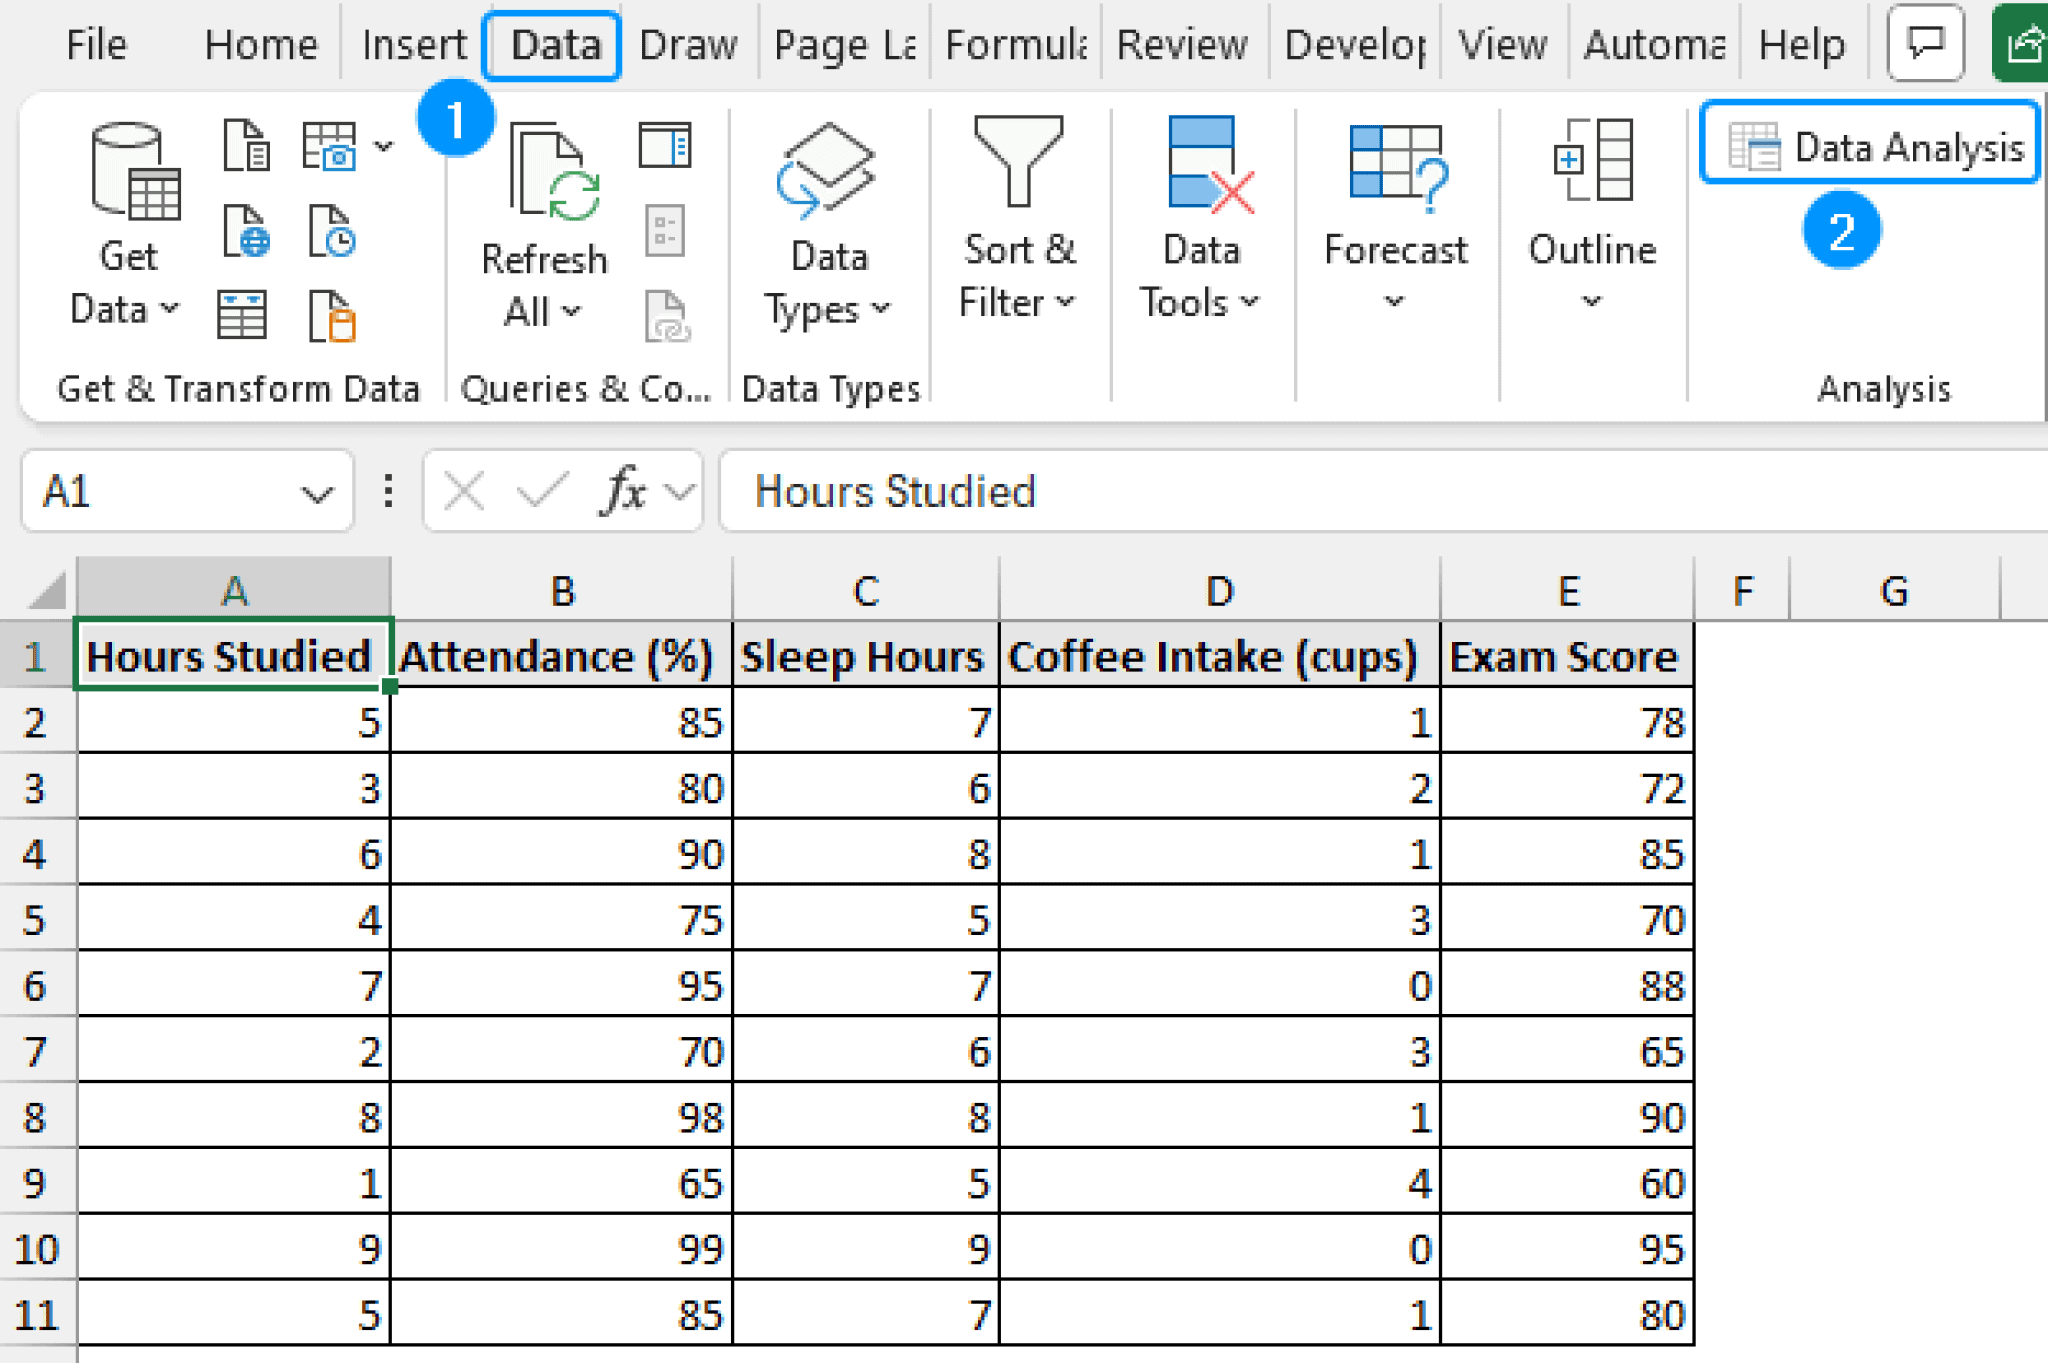This screenshot has height=1363, width=2048.
Task: Select cell E1 containing Exam Score
Action: click(x=1565, y=656)
